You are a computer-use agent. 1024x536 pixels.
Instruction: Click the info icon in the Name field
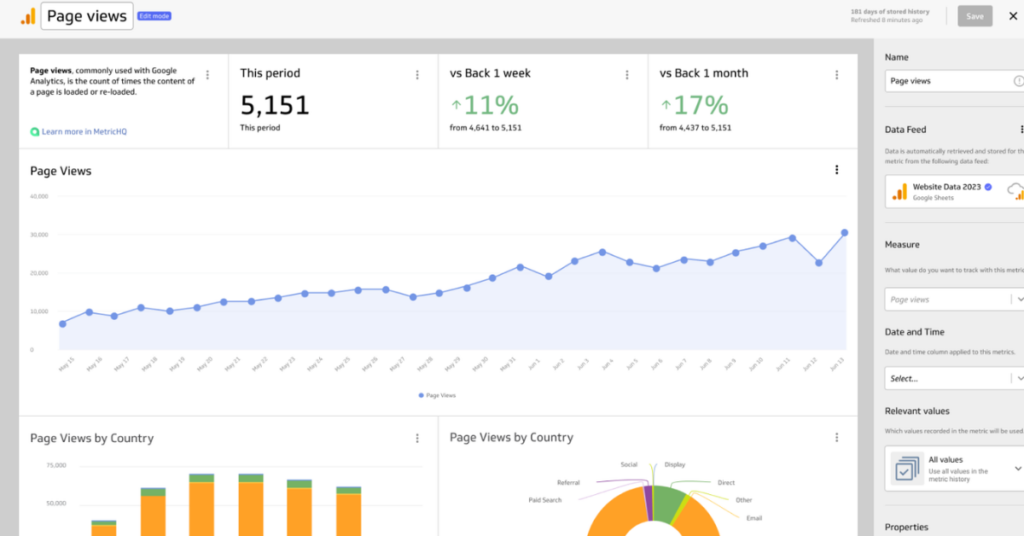pos(1018,81)
